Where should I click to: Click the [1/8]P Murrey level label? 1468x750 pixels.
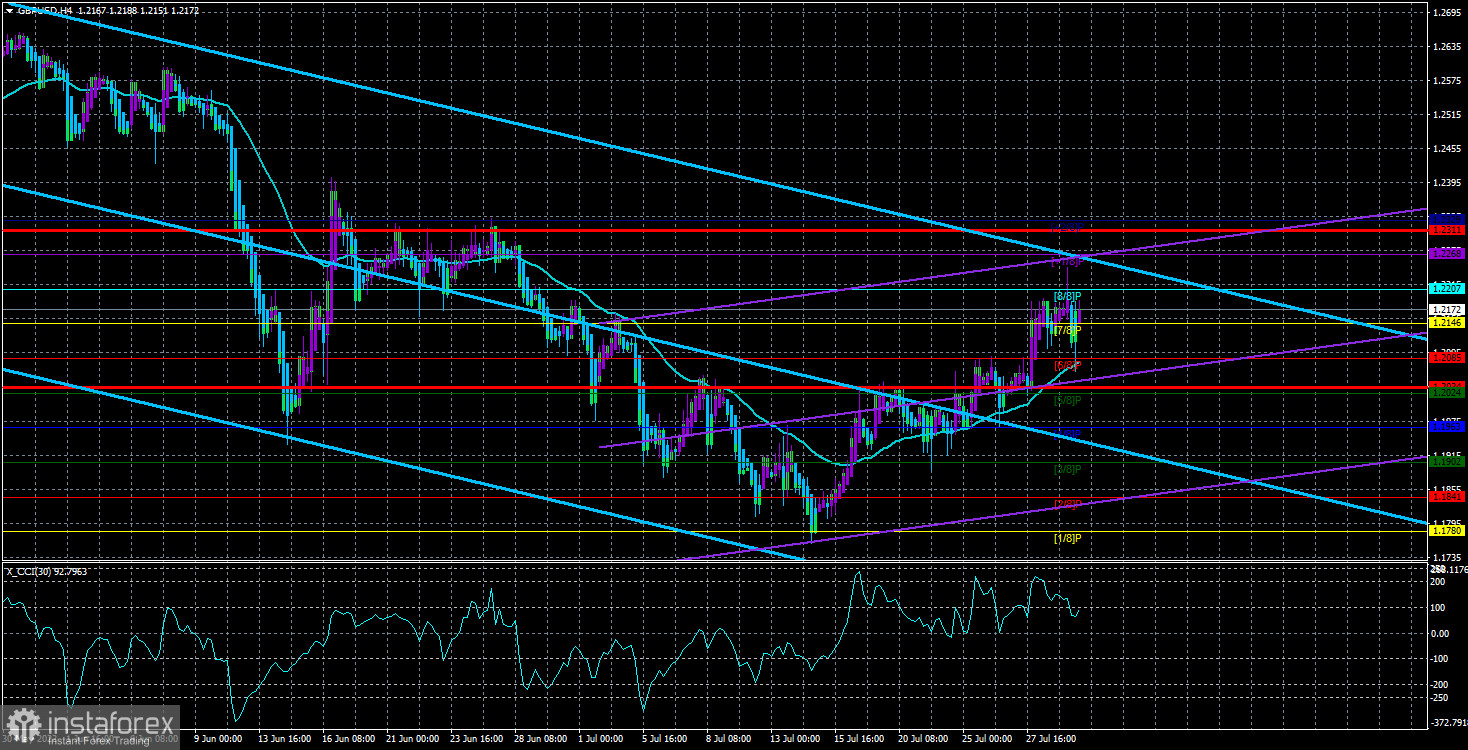pos(1068,538)
